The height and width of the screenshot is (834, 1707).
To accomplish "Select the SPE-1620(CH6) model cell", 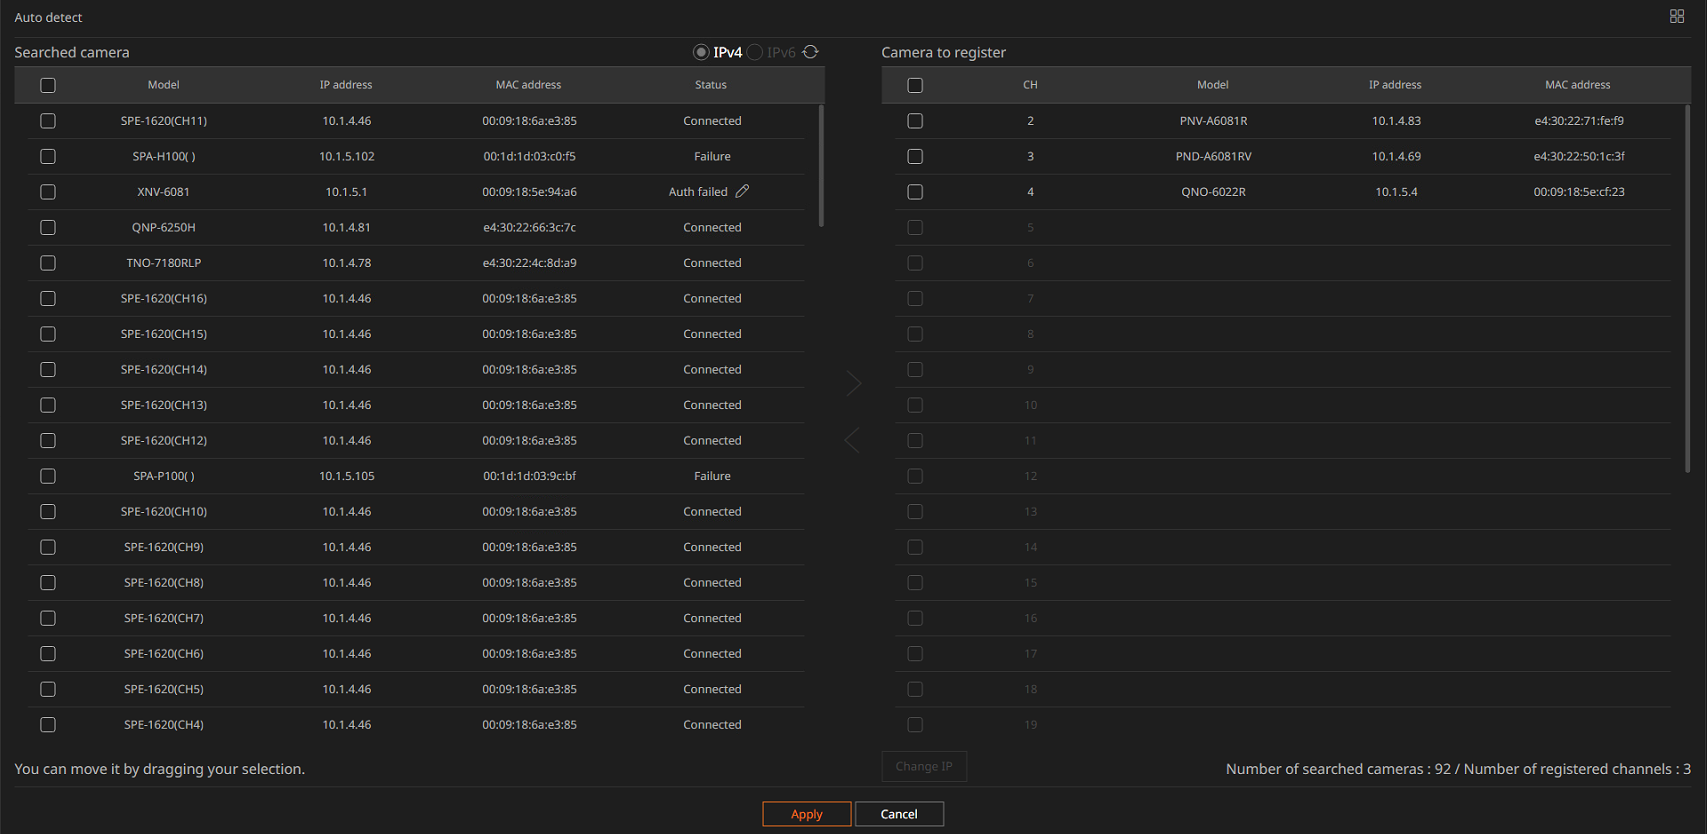I will 164,653.
